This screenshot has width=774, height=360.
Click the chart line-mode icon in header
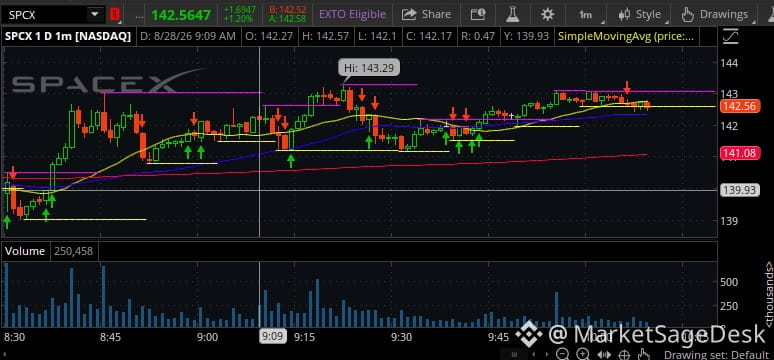coord(730,37)
